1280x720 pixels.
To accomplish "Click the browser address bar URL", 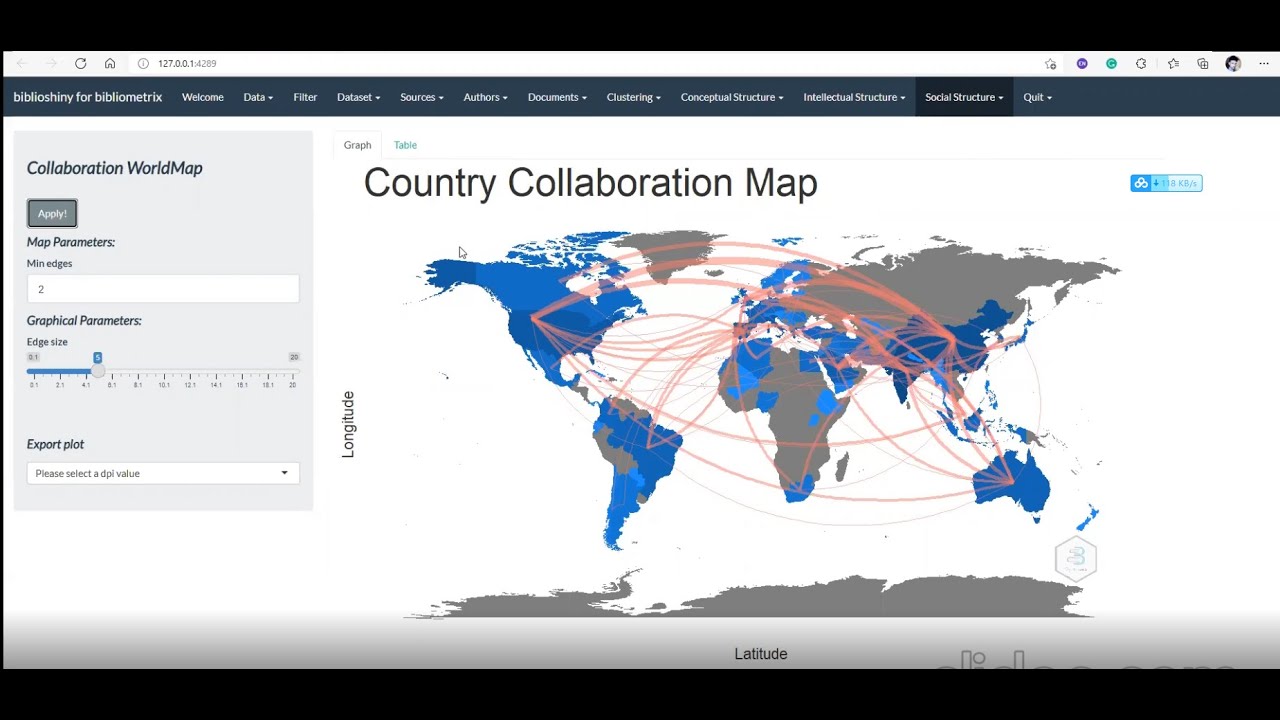I will (187, 63).
